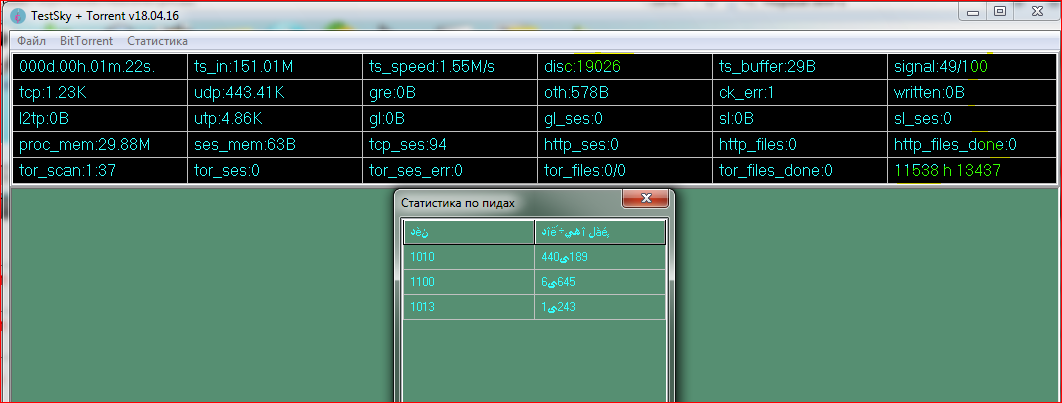Click the TestSky app icon in title bar

[17, 17]
